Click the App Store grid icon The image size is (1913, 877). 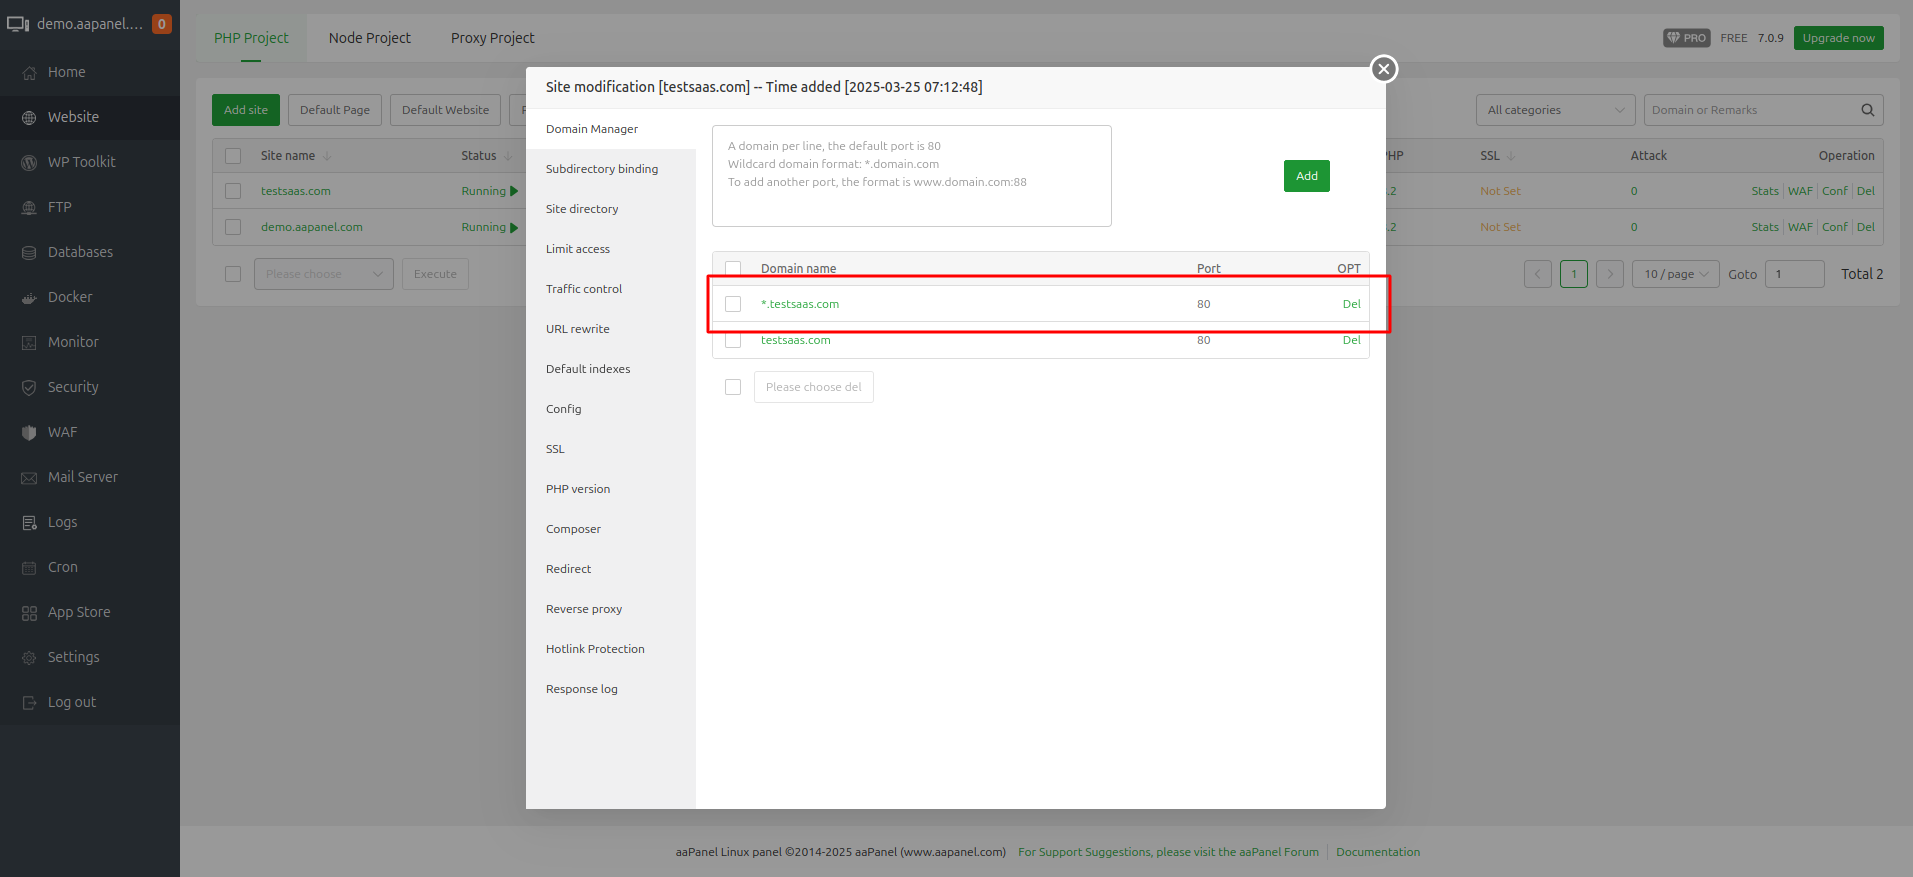coord(29,613)
